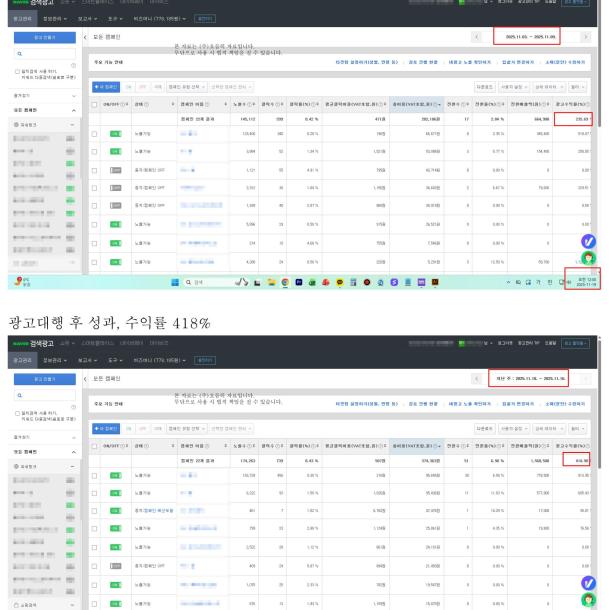Viewport: 610px width, 610px height.
Task: Open the date range picker 2025.11.03 – 2025.11.09
Action: (x=532, y=36)
